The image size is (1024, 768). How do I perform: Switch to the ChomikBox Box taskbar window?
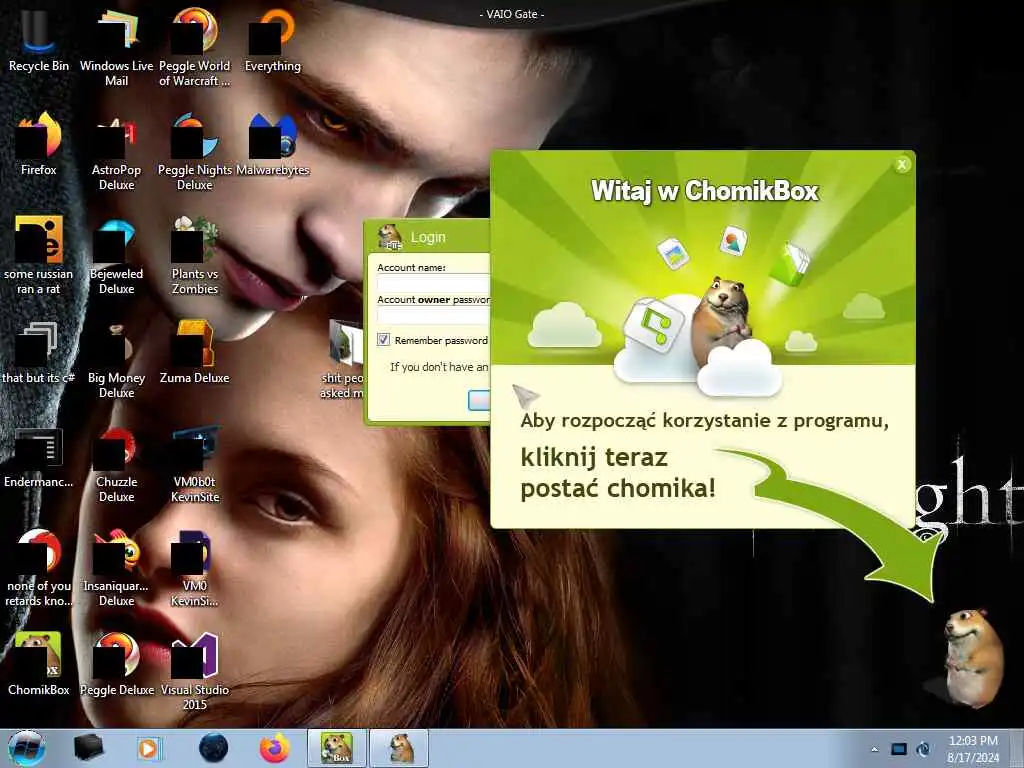(x=337, y=748)
